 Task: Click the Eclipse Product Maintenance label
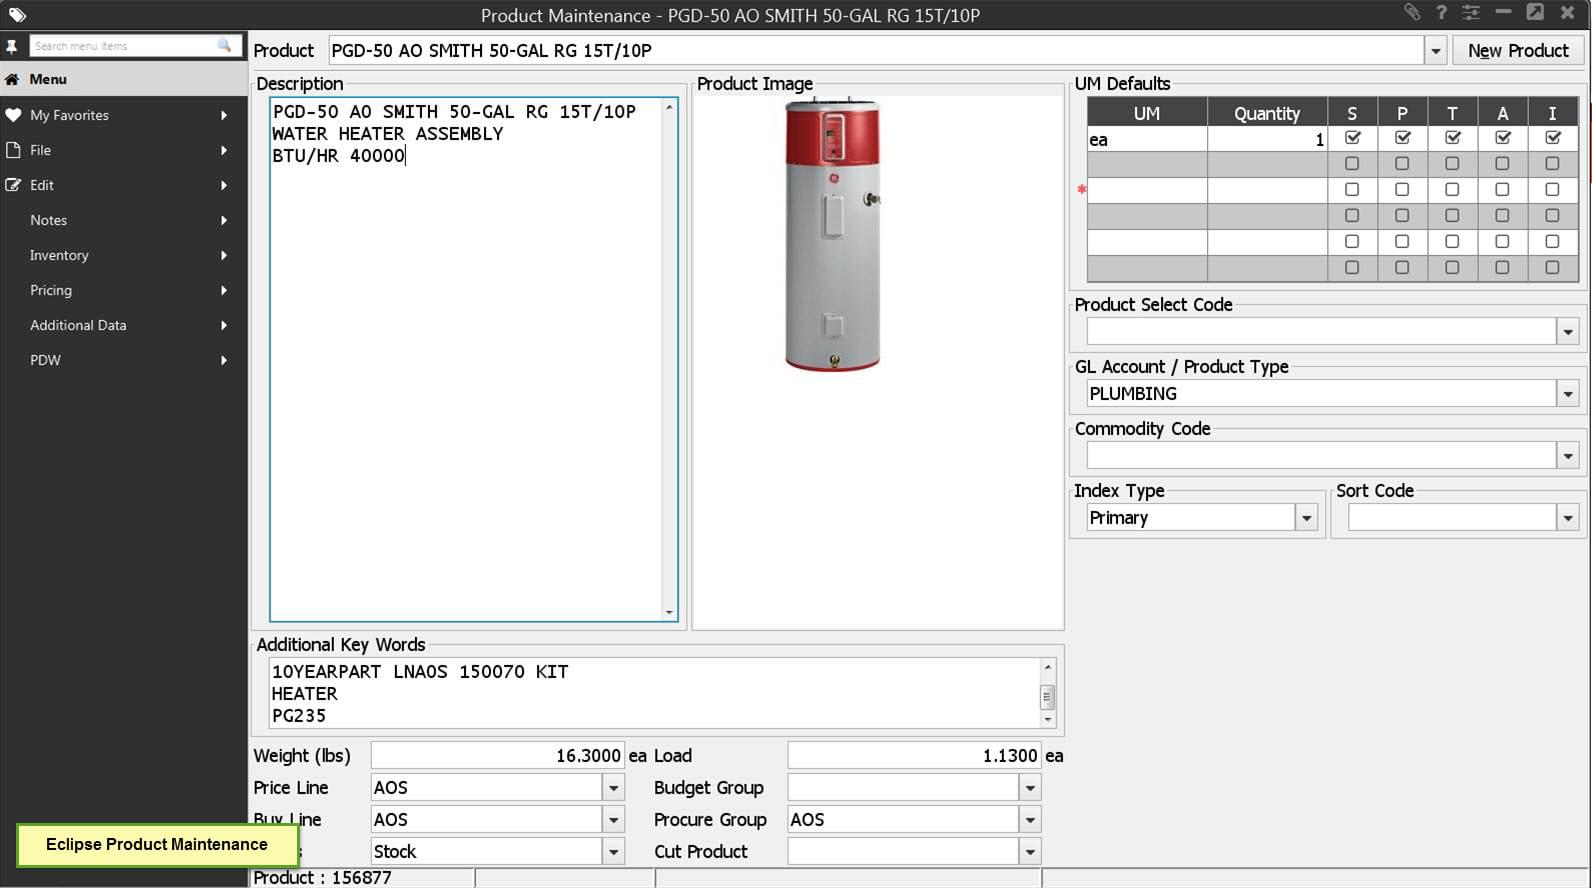coord(157,844)
